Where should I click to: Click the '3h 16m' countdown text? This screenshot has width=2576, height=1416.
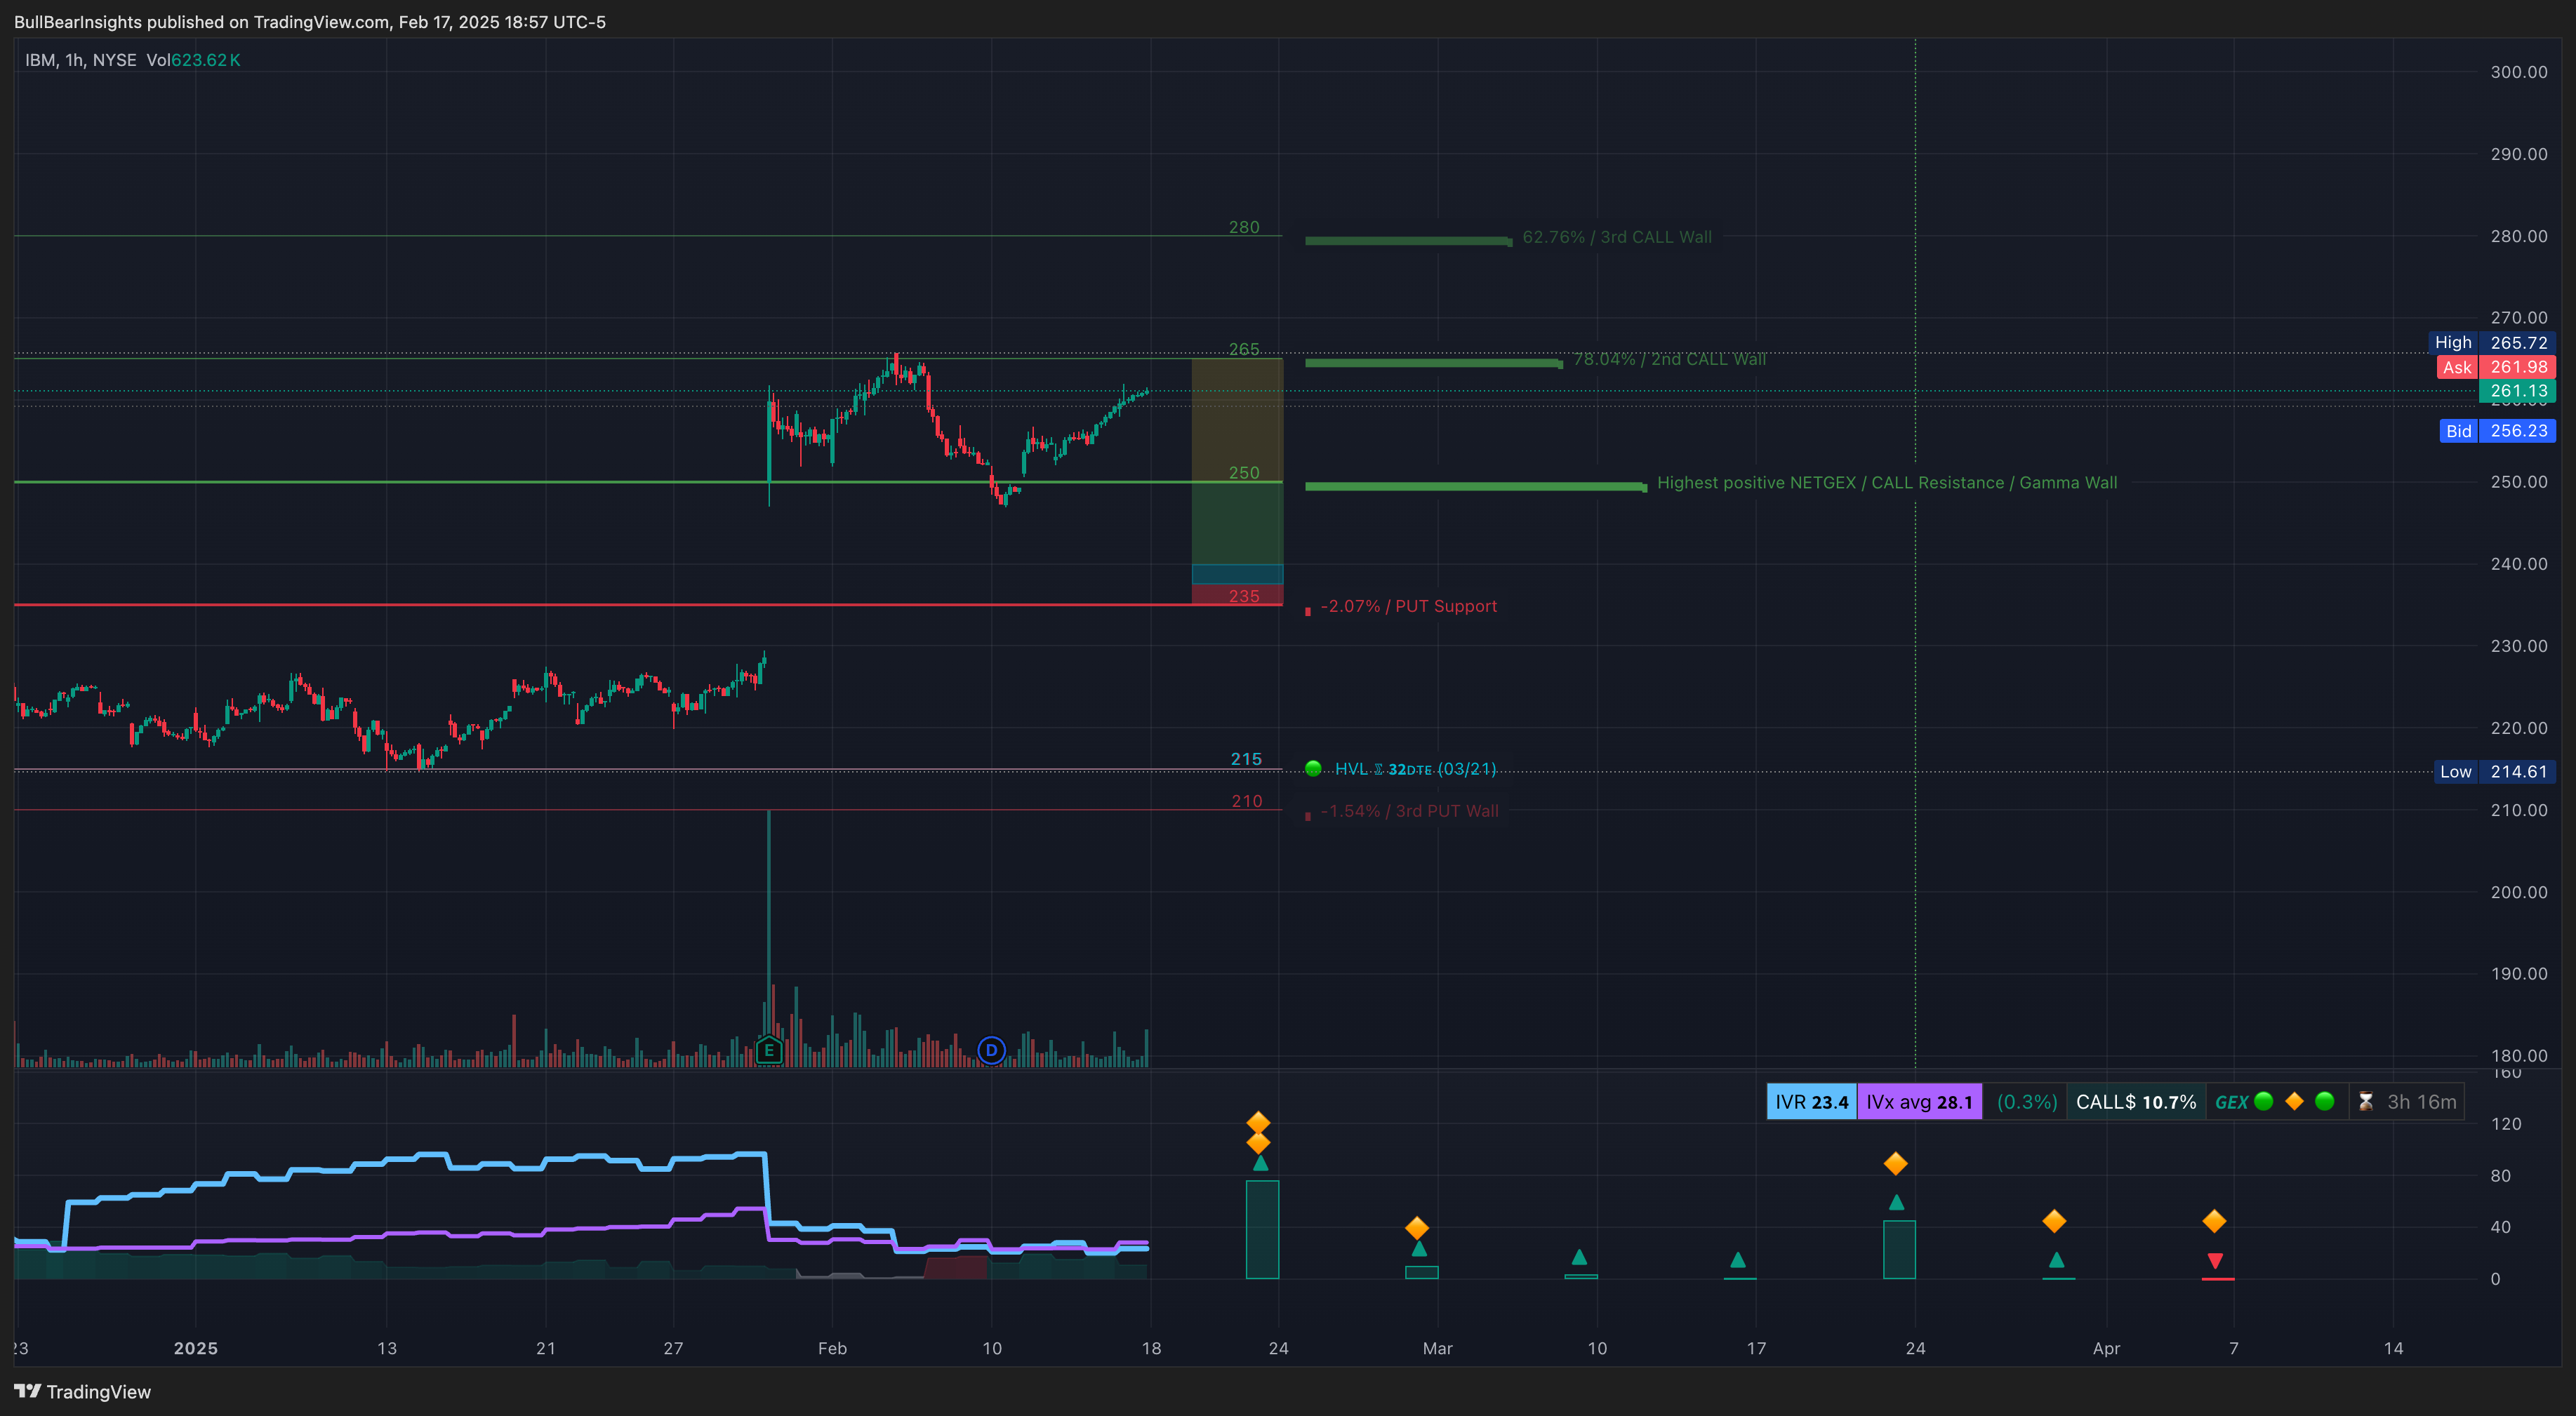[x=2421, y=1102]
